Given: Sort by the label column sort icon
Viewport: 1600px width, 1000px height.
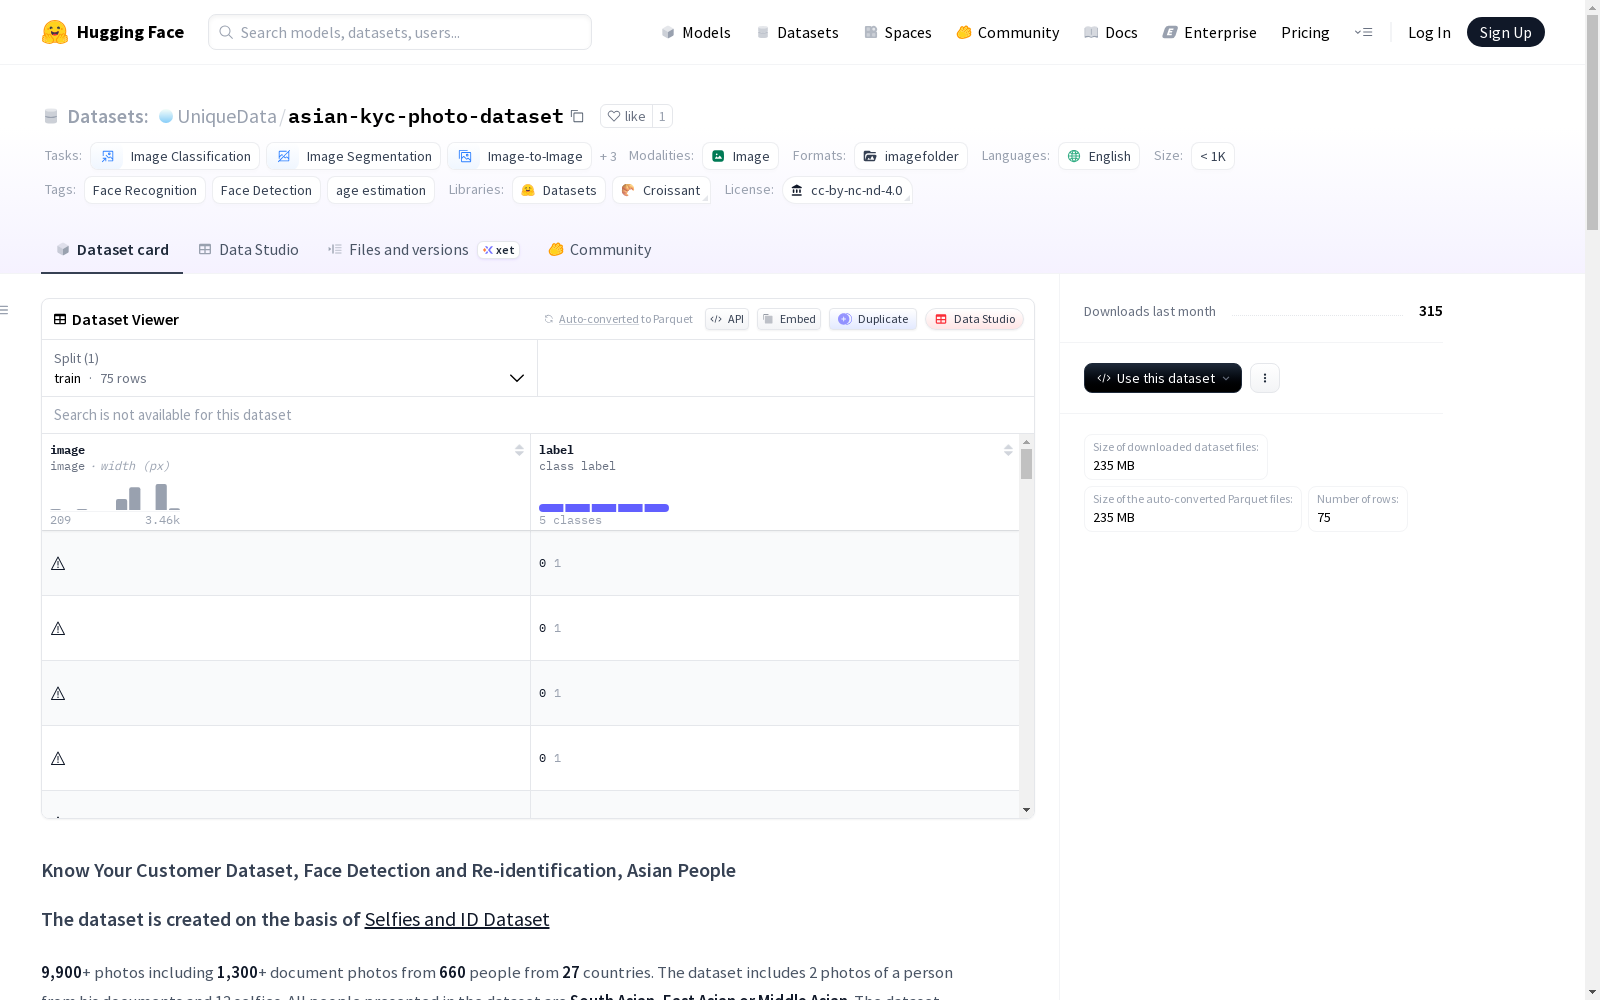Looking at the screenshot, I should (1008, 450).
